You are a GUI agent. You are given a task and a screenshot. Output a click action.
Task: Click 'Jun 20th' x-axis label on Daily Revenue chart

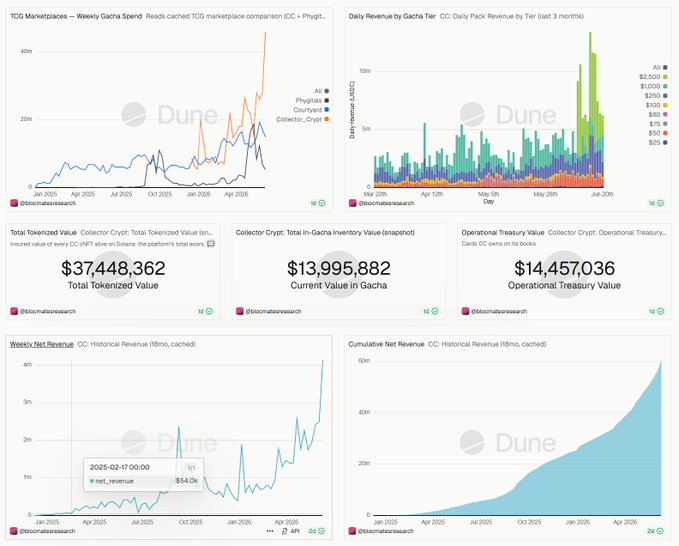point(602,194)
